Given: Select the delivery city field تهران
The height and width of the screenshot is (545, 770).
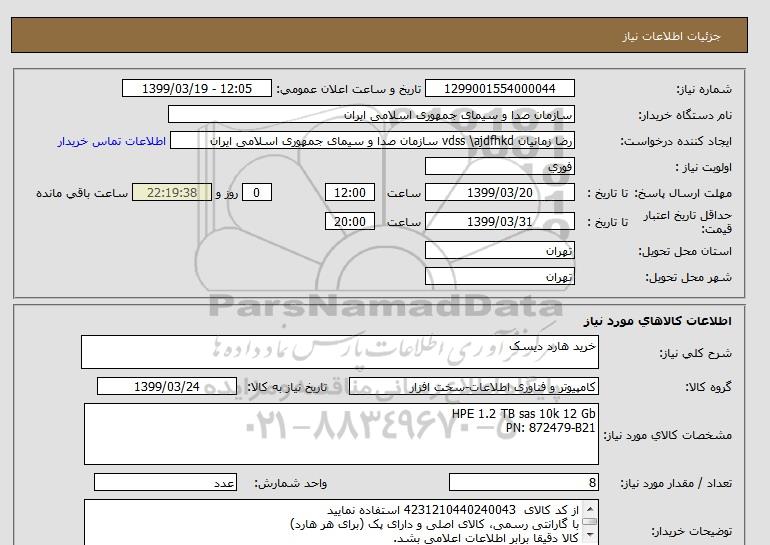Looking at the screenshot, I should [x=499, y=276].
